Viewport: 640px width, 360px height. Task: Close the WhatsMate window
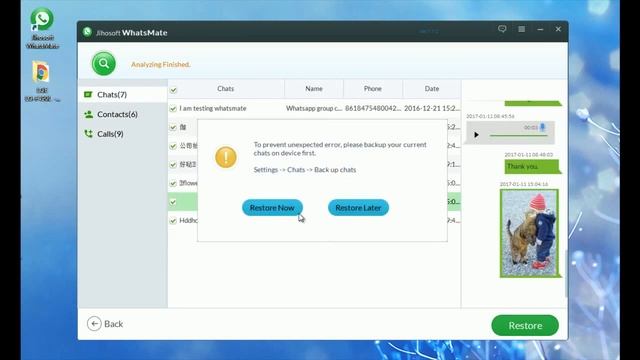click(558, 29)
